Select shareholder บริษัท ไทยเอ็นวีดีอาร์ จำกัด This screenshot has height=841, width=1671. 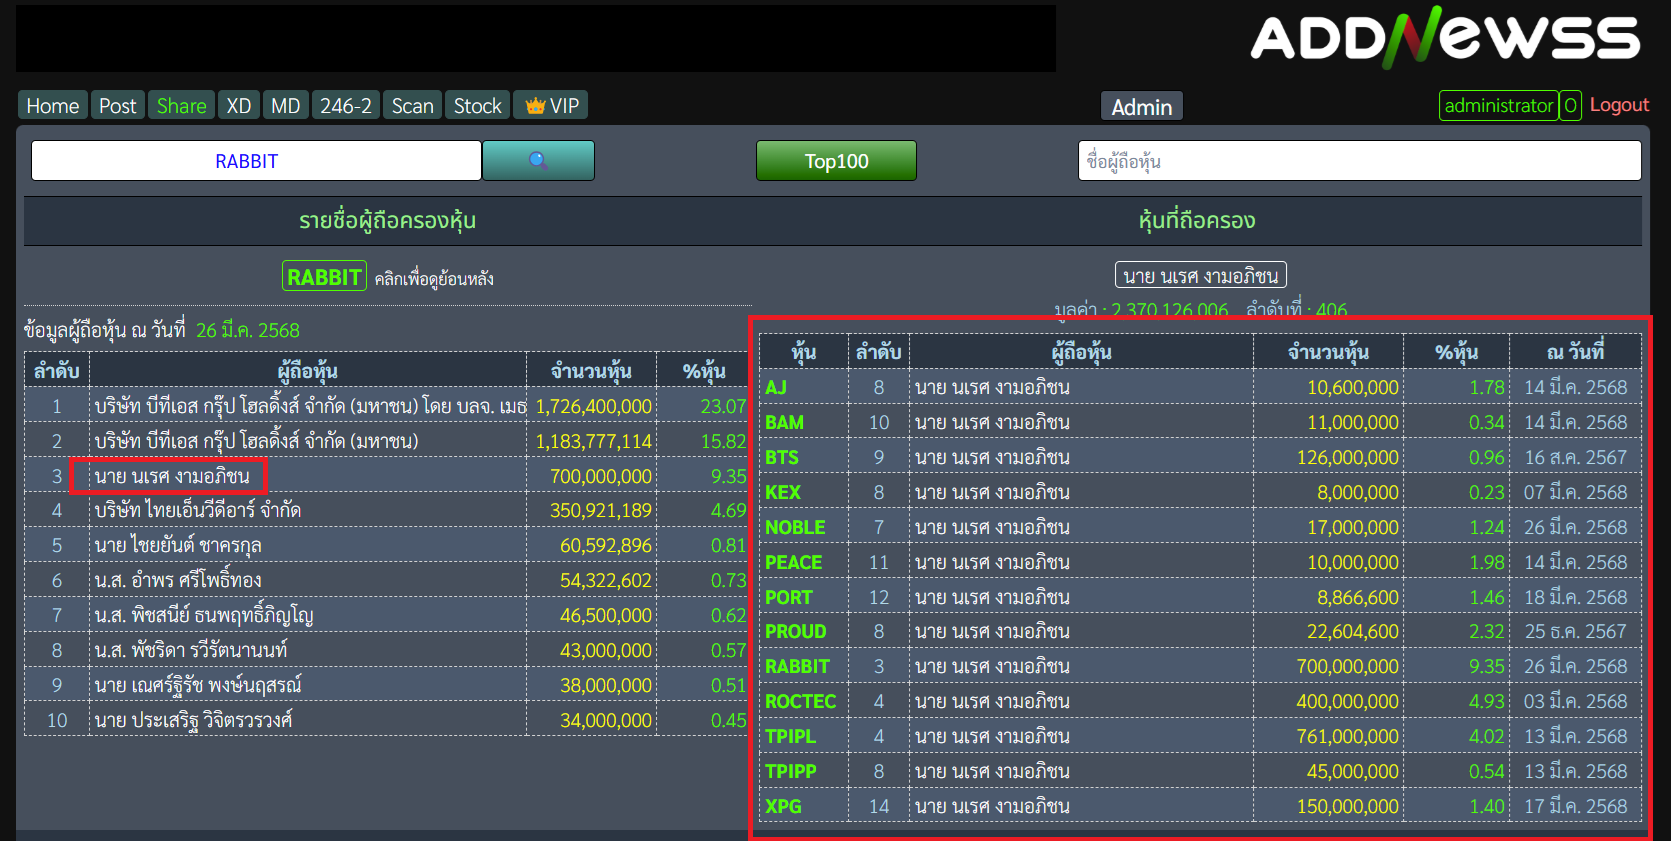(198, 510)
